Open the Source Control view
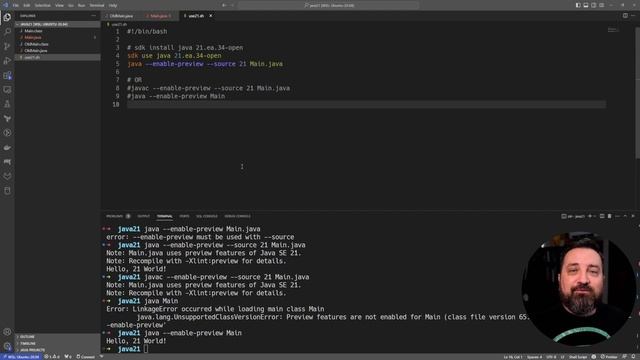Viewport: 640px width, 360px height. (x=7, y=46)
